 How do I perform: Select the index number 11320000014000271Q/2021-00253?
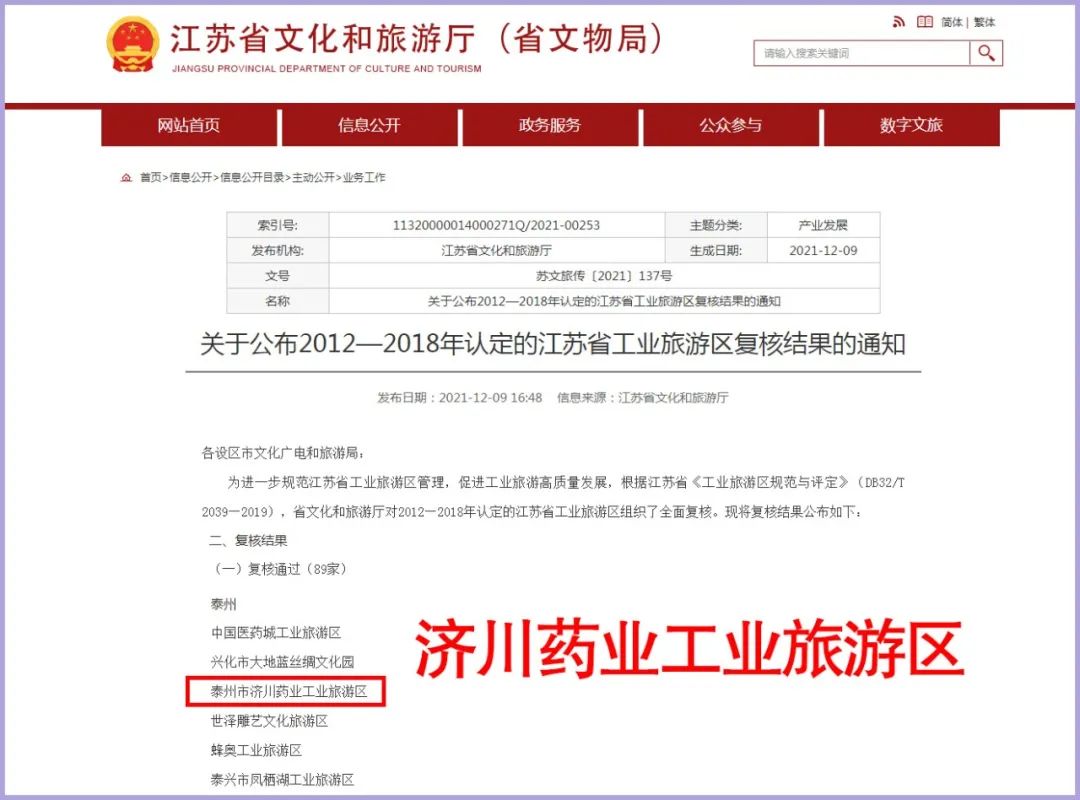496,225
